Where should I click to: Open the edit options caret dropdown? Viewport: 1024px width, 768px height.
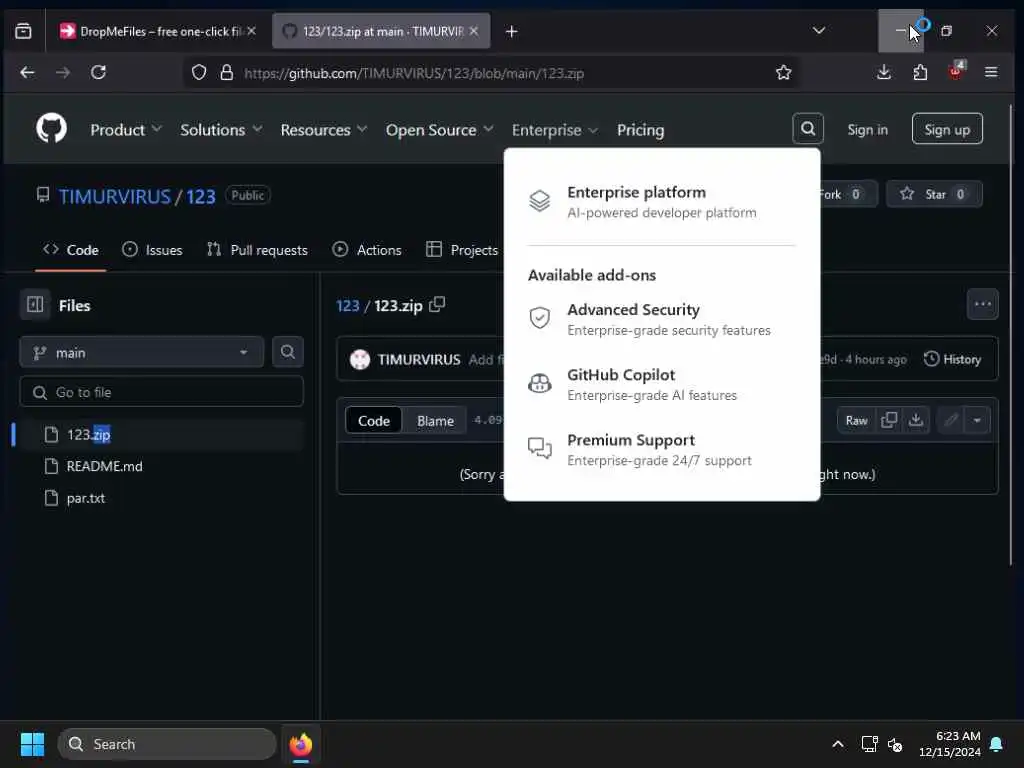[977, 420]
